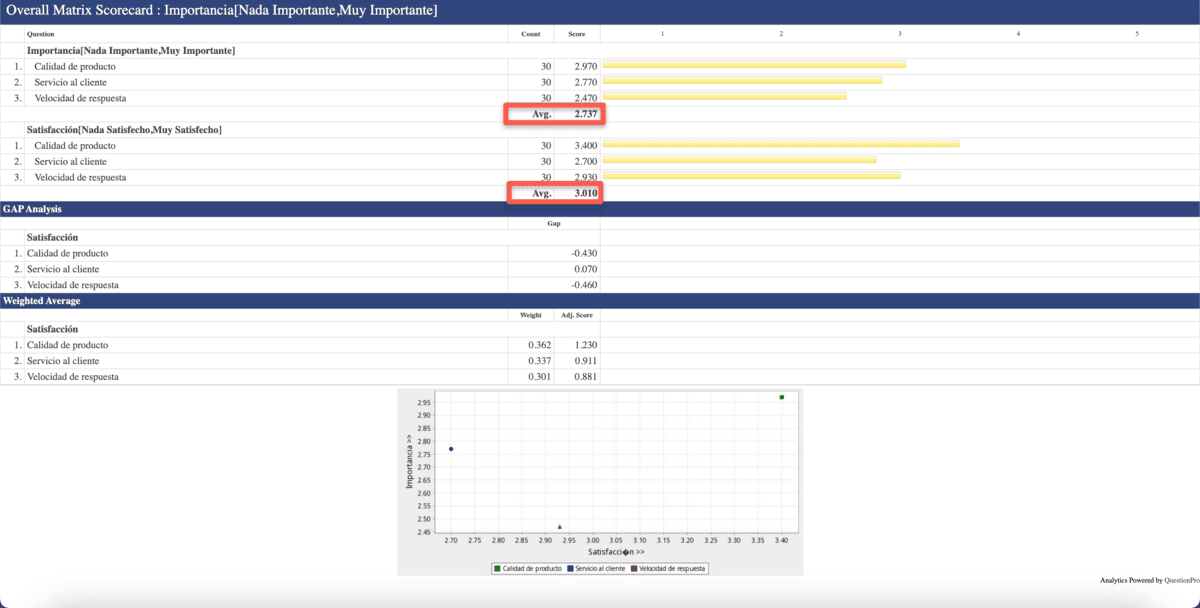Image resolution: width=1200 pixels, height=608 pixels.
Task: Click the bold Satisfacción[Nada Satisfecho,Muy Satisfecho] group heading
Action: click(x=124, y=130)
